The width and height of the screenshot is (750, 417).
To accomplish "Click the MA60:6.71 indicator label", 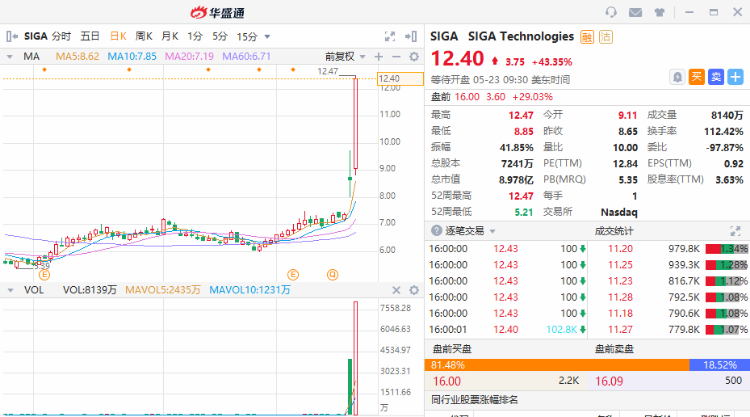I will pyautogui.click(x=246, y=56).
